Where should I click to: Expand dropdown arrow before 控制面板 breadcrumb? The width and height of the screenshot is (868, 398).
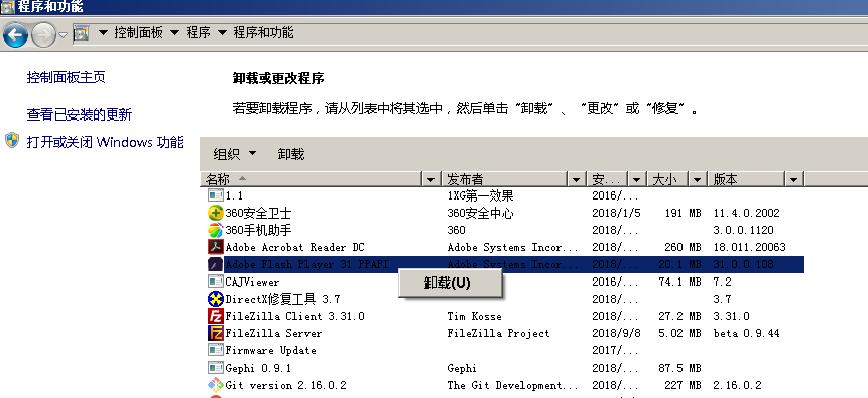[x=103, y=33]
